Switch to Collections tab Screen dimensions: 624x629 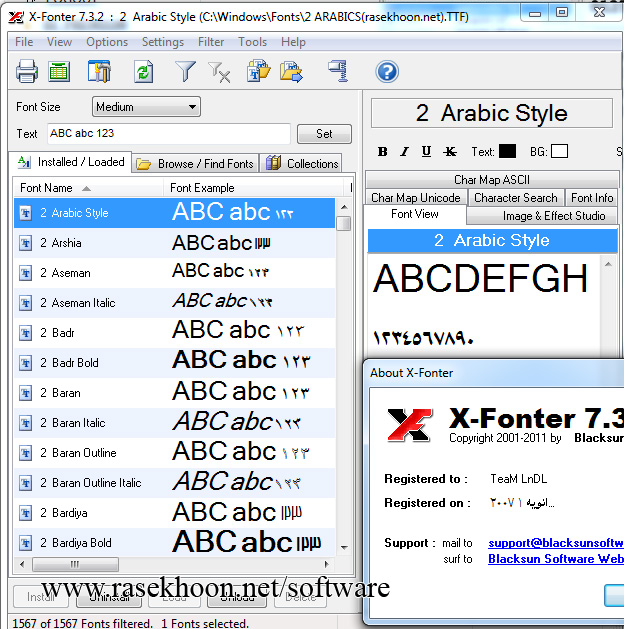302,164
